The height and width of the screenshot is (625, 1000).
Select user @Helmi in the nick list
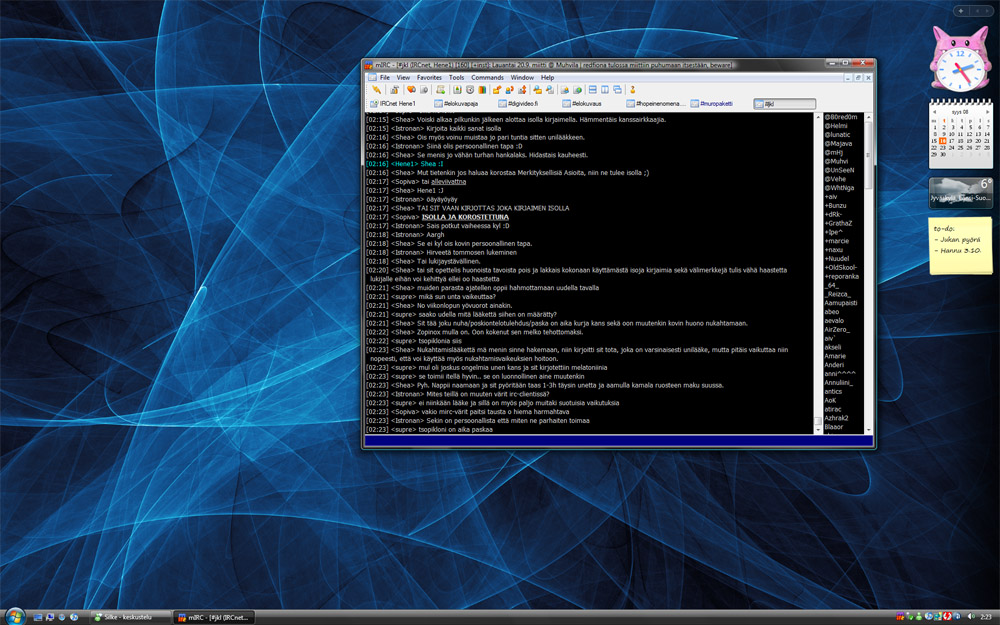[x=836, y=126]
